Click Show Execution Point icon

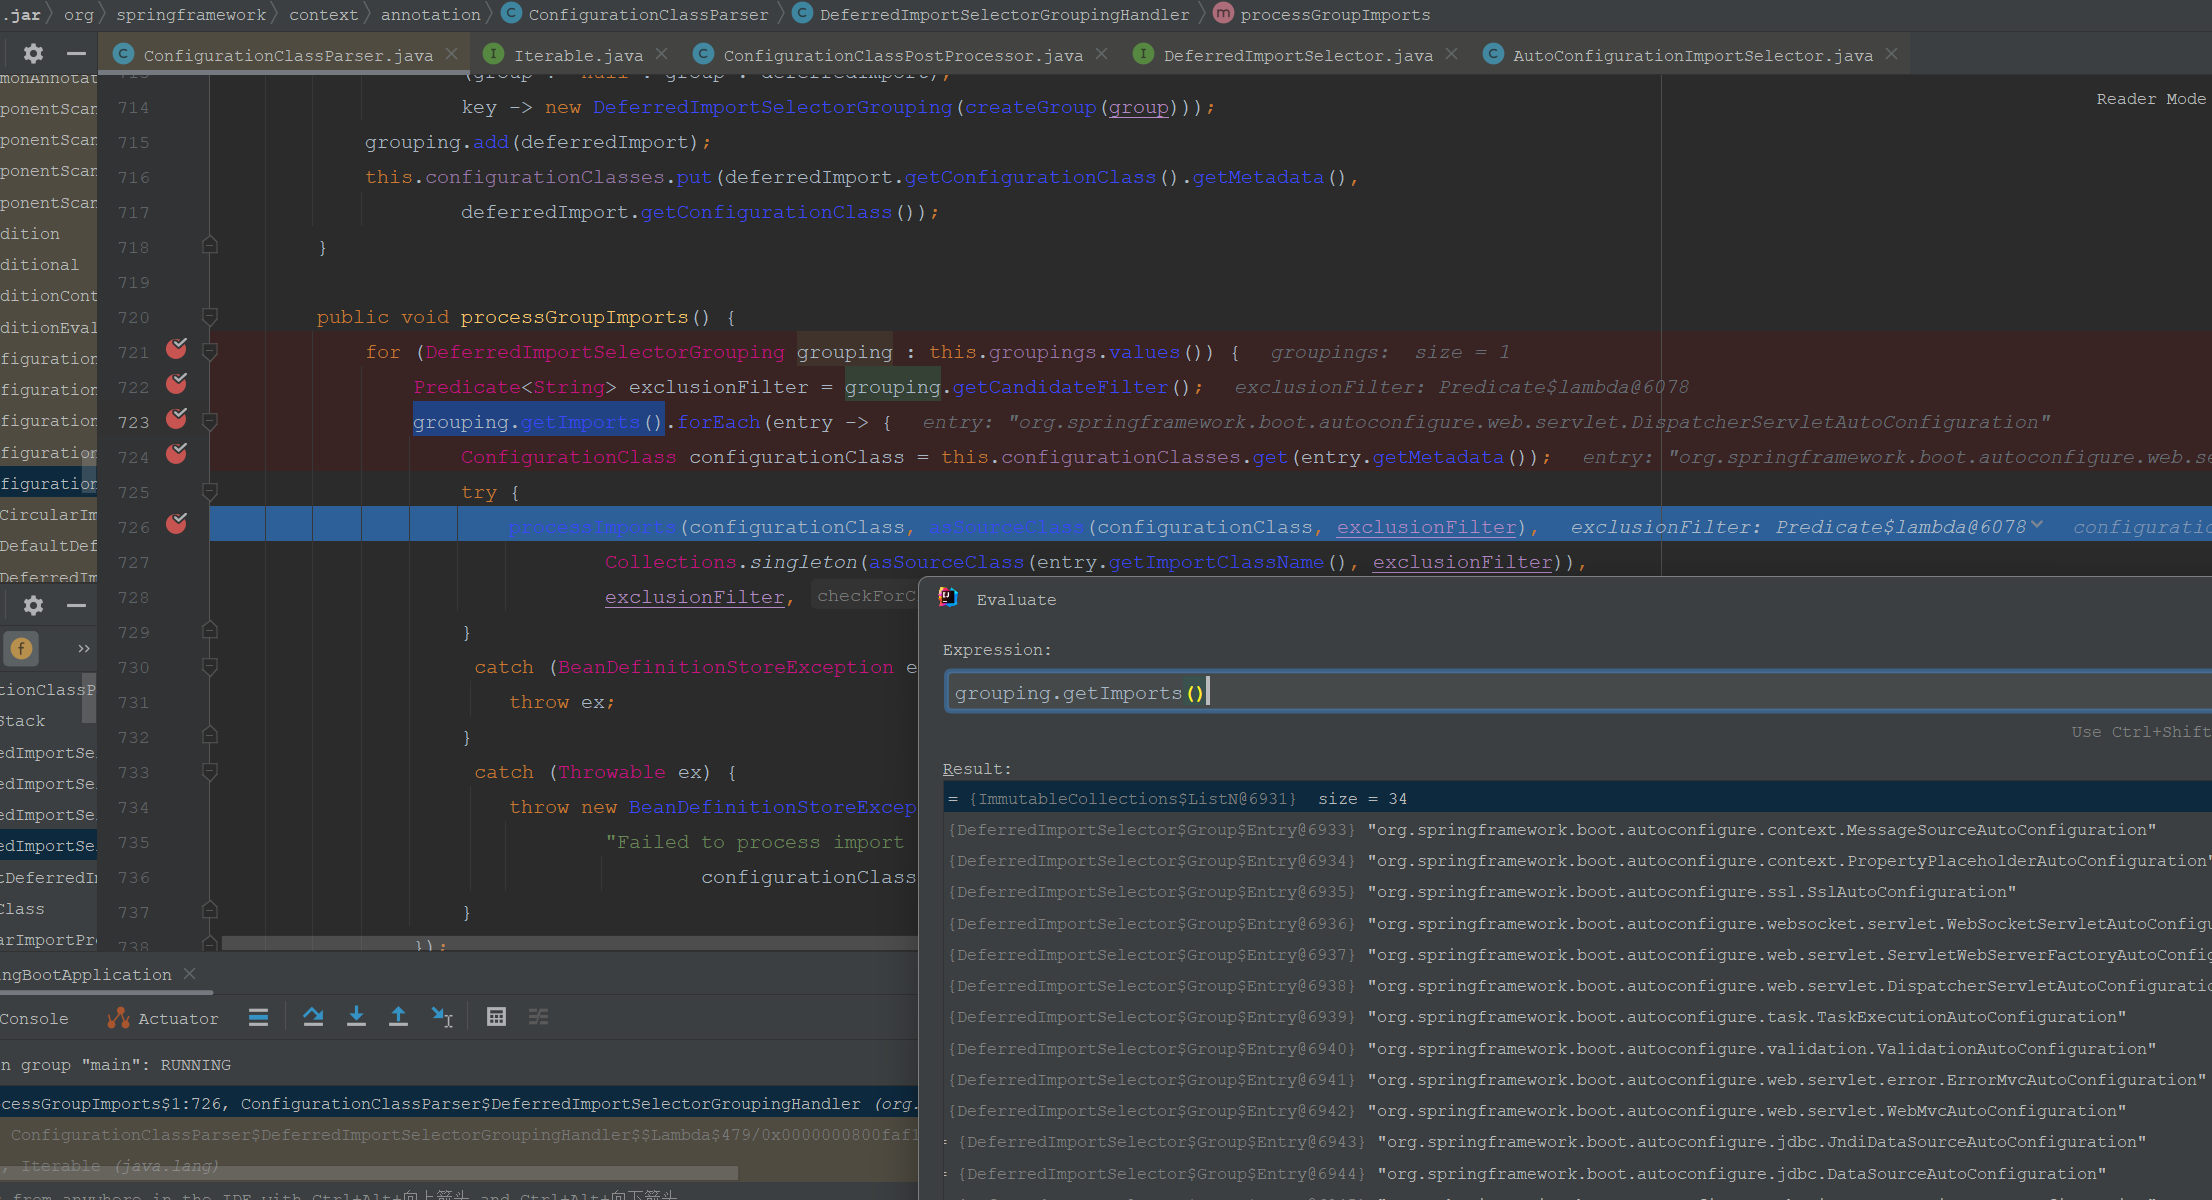pos(258,1017)
